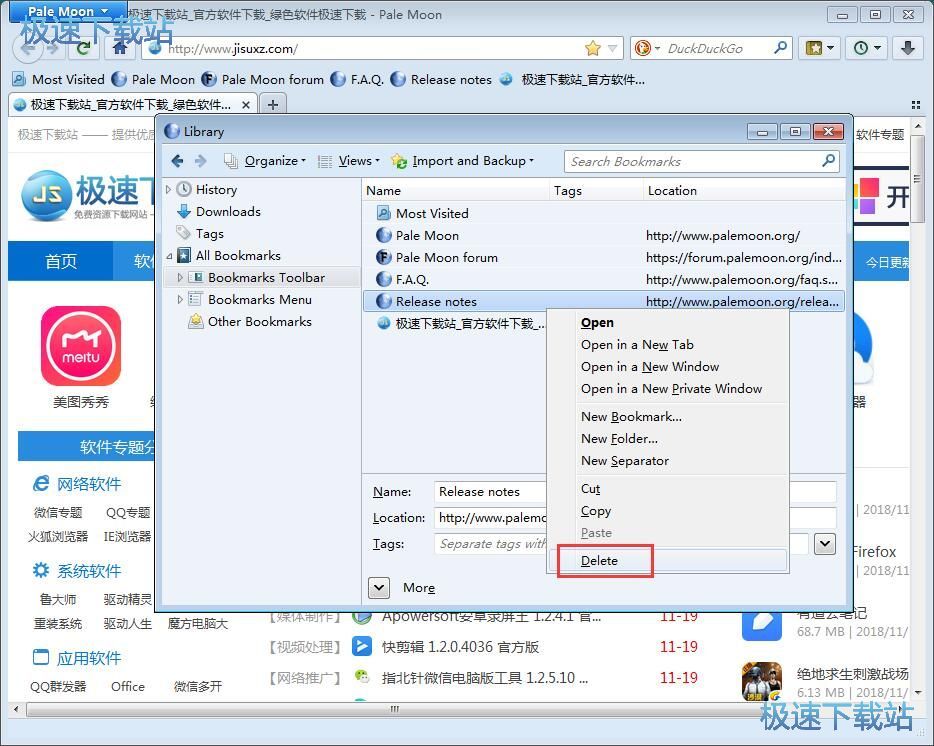The width and height of the screenshot is (934, 746).
Task: Click the history clock toolbar button
Action: pyautogui.click(x=867, y=48)
